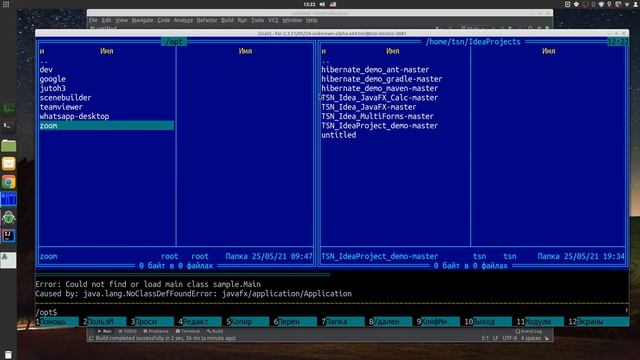Open the Trash icon on the dock
This screenshot has width=640, height=360.
tap(8, 354)
